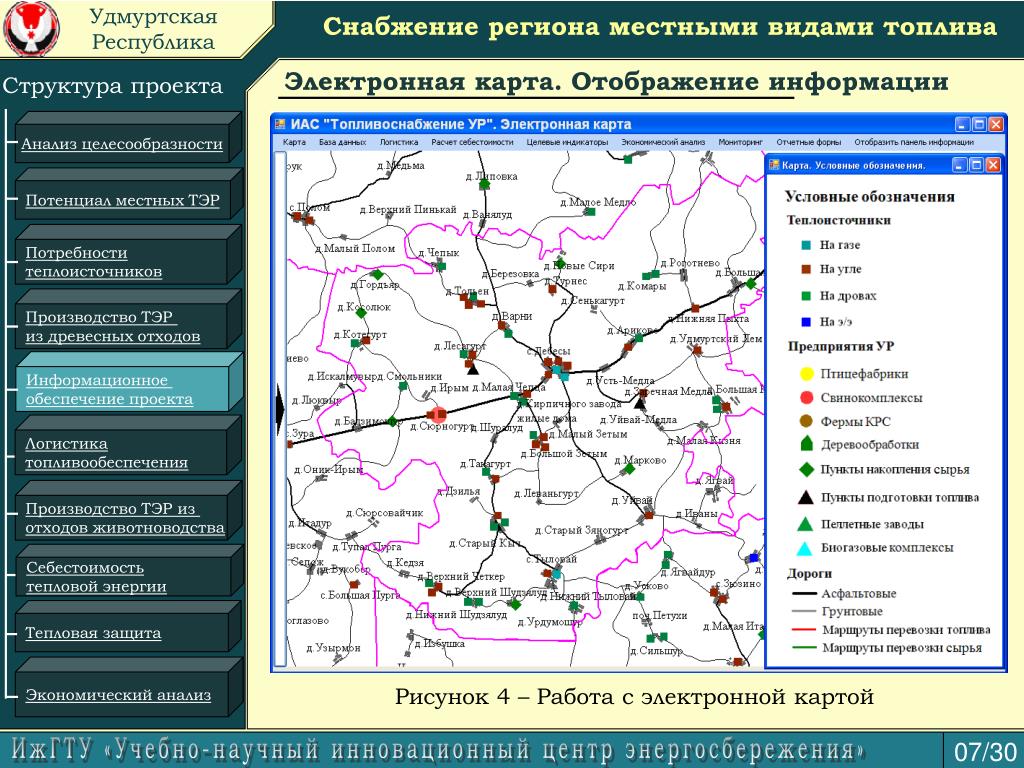Screen dimensions: 1024x768
Task: Click the д.Верхний Пинькай map label
Action: [408, 210]
